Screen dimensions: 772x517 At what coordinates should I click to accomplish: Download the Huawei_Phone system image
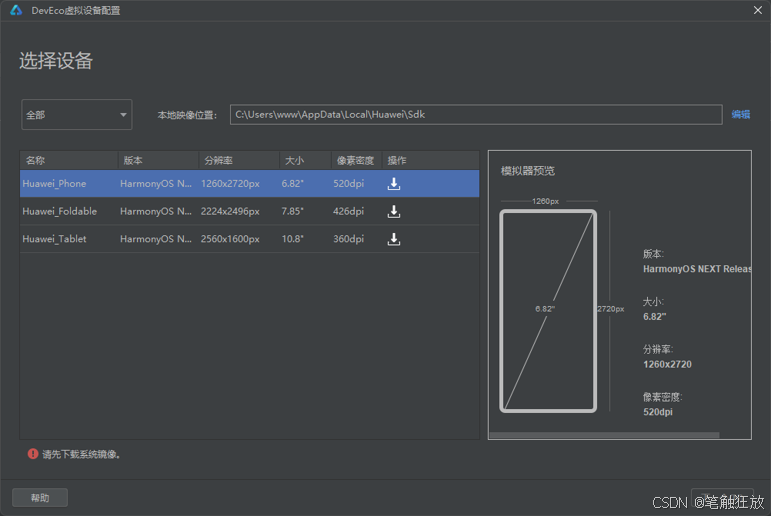393,184
